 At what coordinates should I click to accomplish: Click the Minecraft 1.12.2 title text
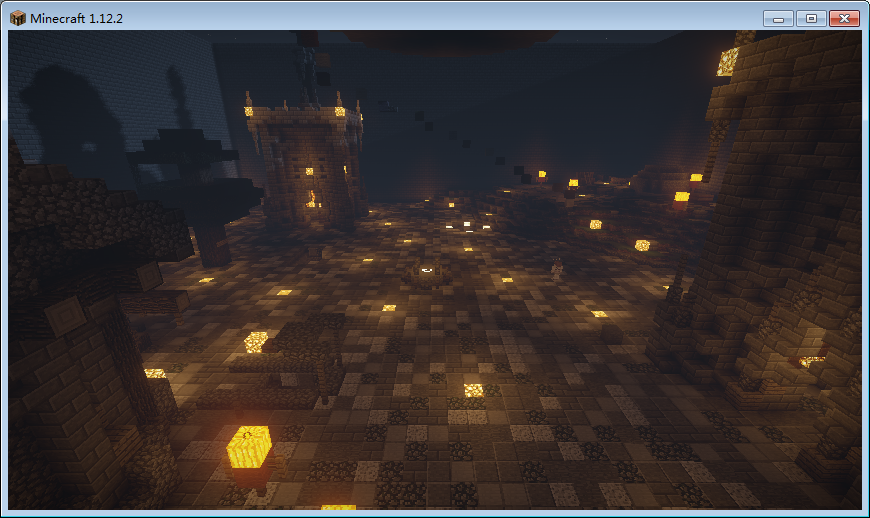pyautogui.click(x=77, y=18)
